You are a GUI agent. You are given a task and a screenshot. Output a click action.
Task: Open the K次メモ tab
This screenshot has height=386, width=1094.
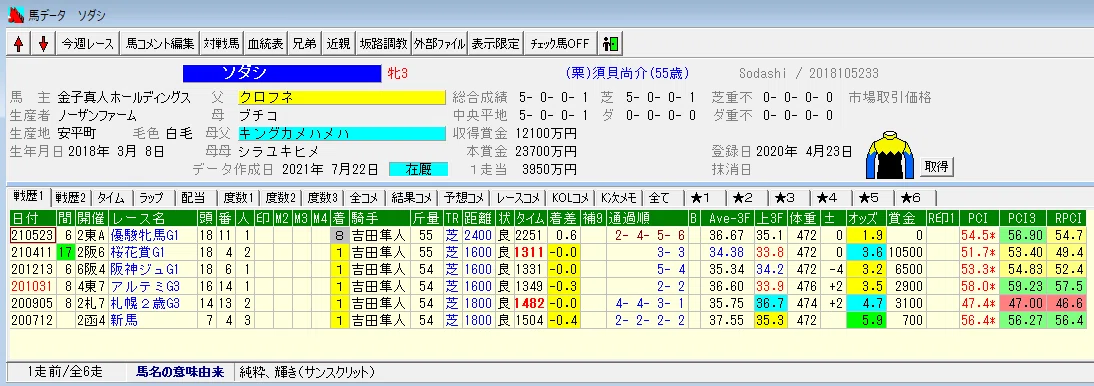[x=620, y=198]
